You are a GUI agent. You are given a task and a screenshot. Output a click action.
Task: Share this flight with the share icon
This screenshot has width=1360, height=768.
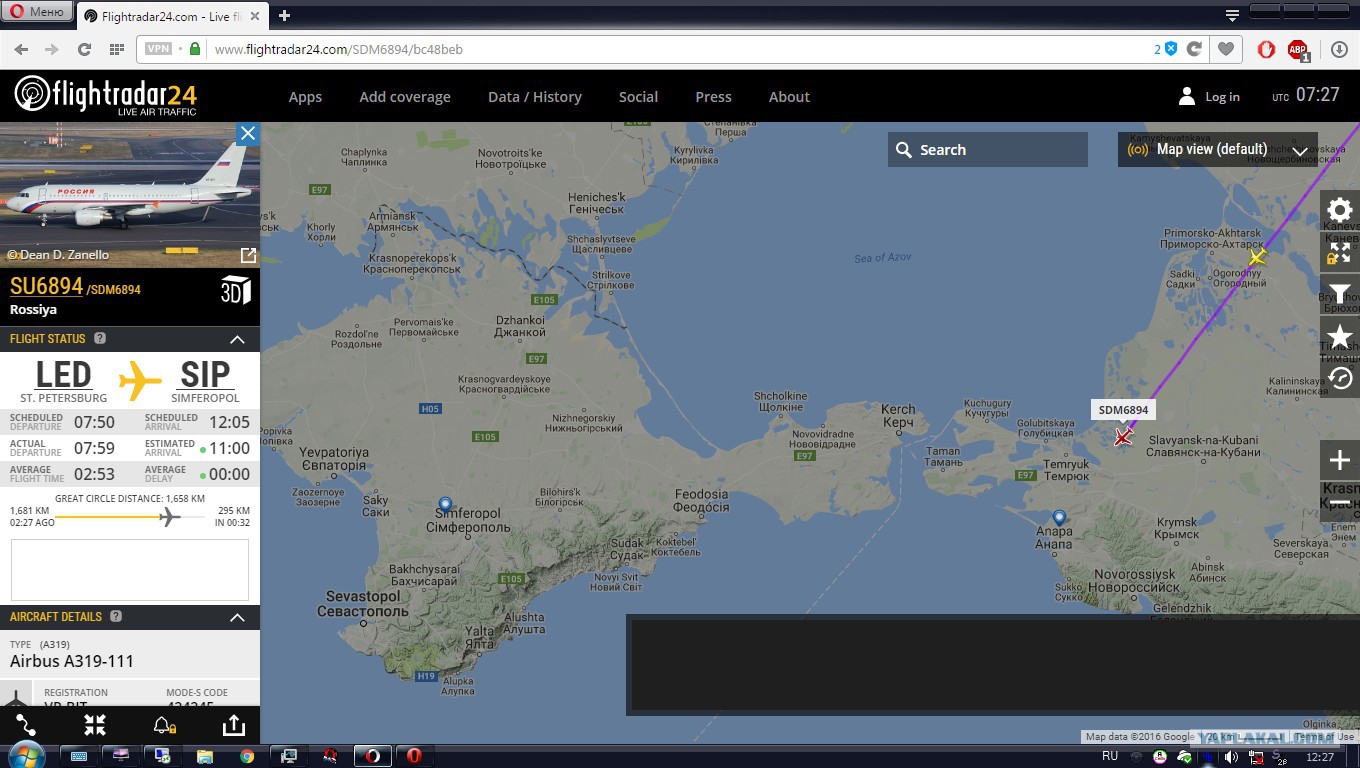click(x=233, y=725)
